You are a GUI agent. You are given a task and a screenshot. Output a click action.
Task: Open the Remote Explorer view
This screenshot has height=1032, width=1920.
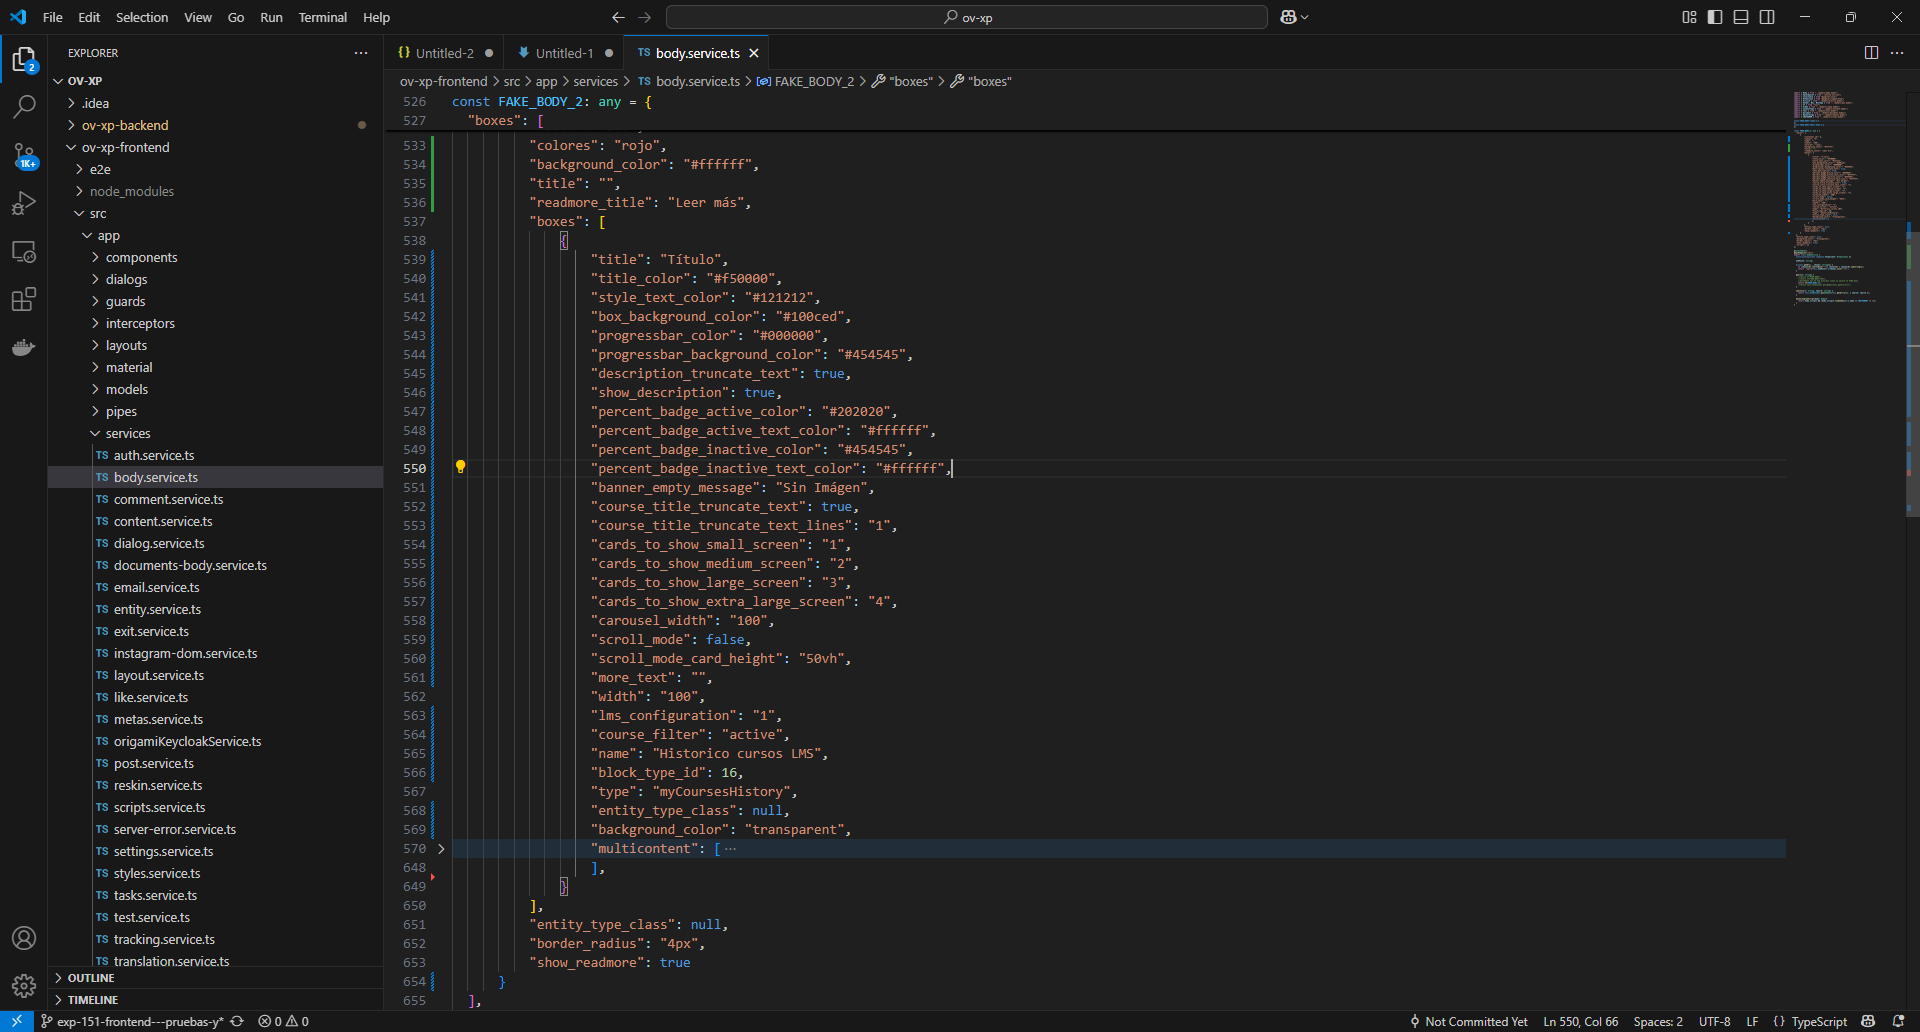(x=24, y=251)
